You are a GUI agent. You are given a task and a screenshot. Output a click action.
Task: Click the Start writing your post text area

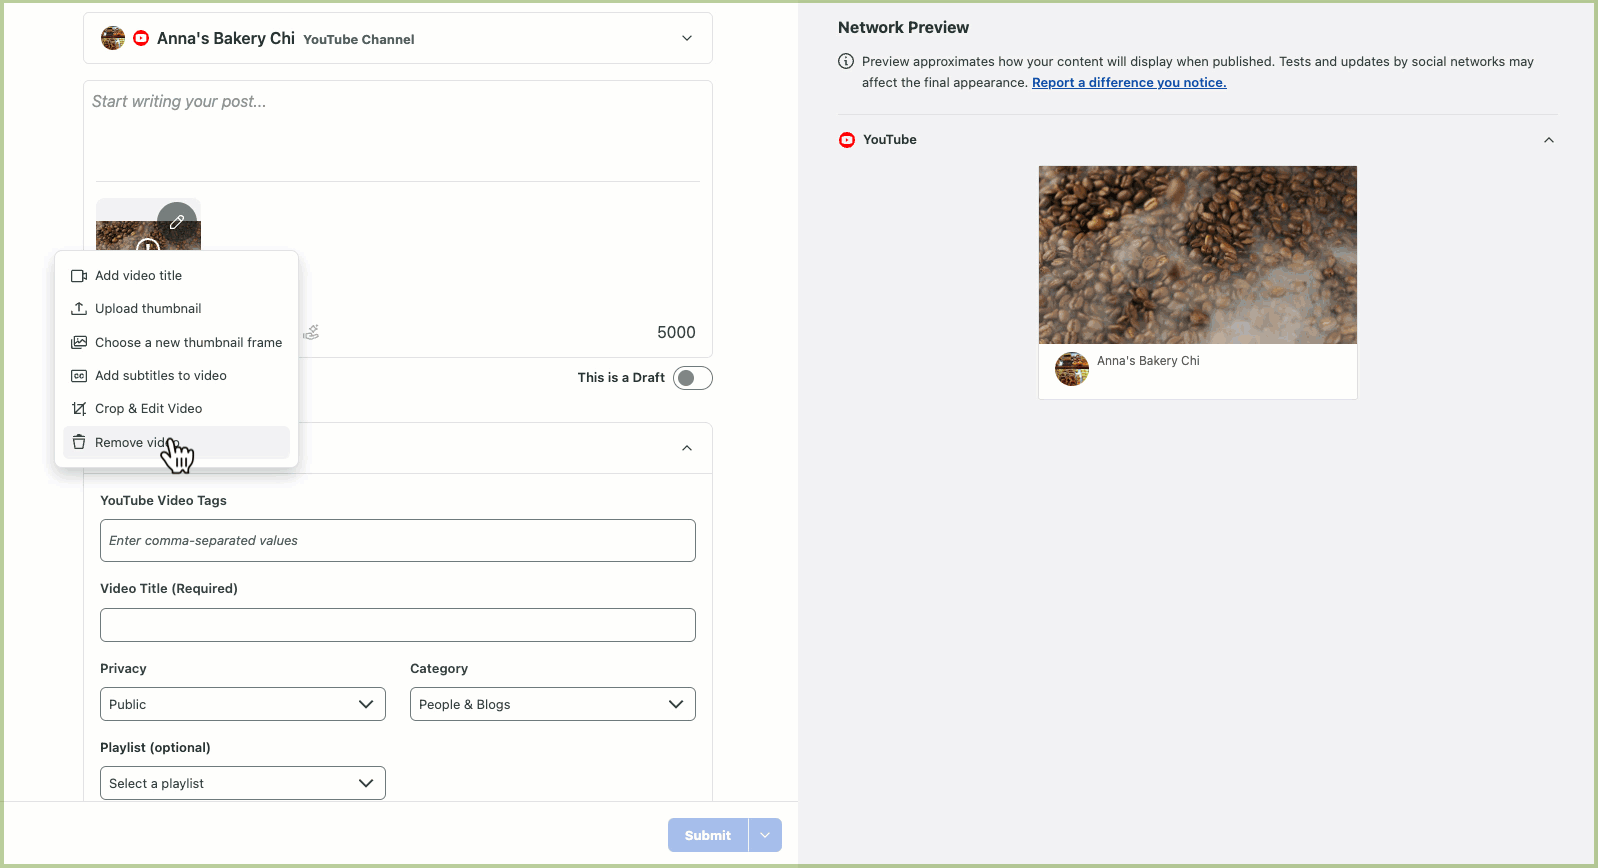coord(398,131)
